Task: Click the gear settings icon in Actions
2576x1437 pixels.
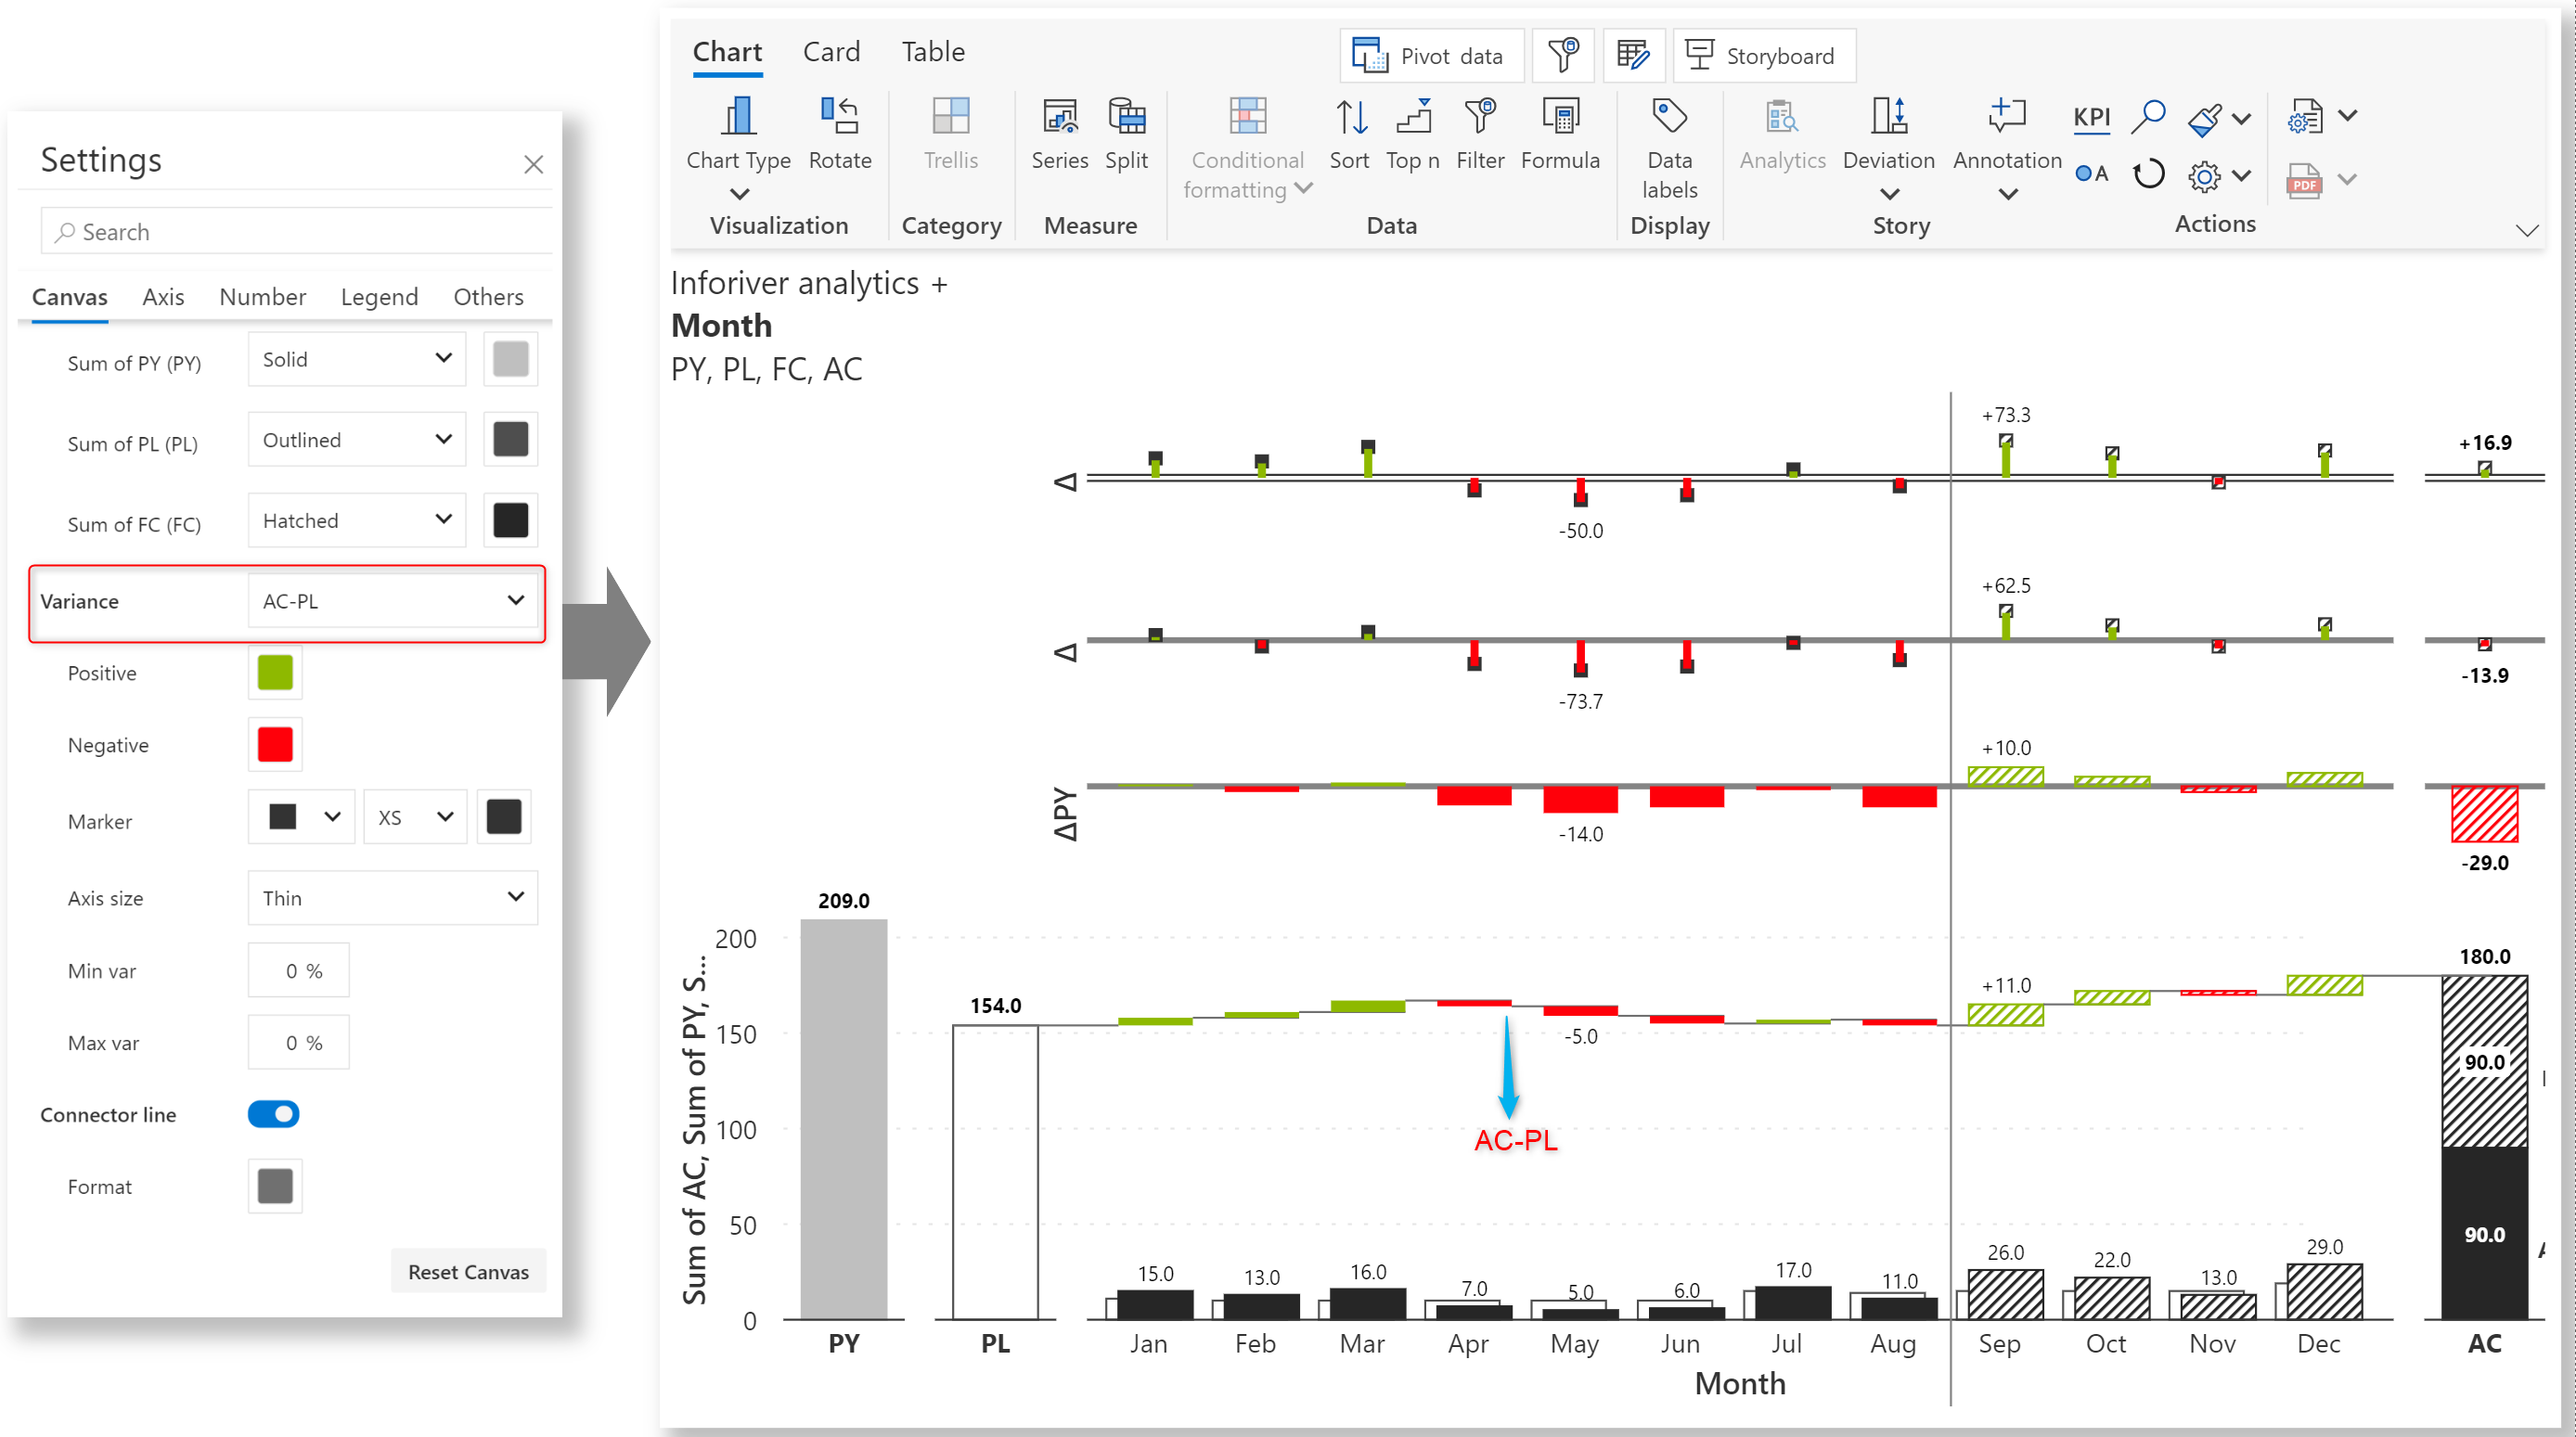Action: point(2204,177)
